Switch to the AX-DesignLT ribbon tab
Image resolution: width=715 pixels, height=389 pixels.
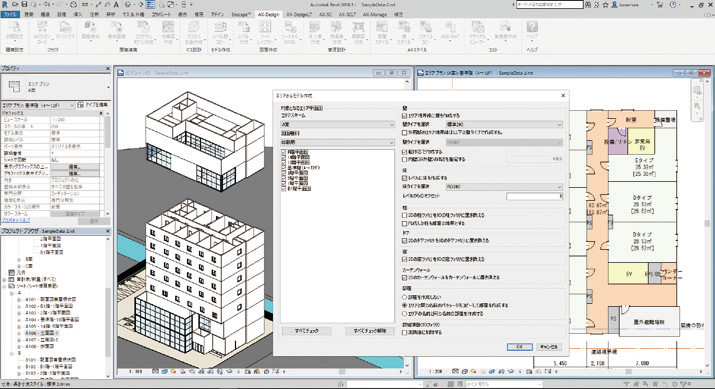(x=298, y=15)
